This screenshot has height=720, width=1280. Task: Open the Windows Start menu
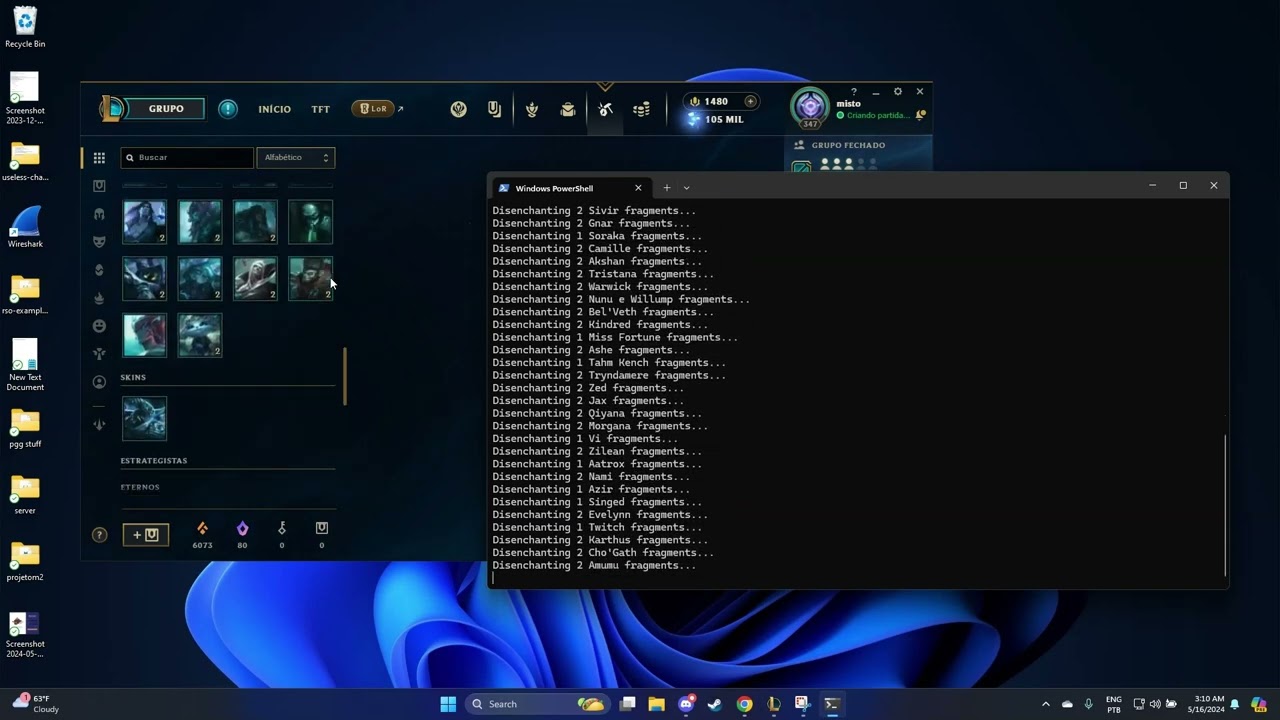pos(448,704)
